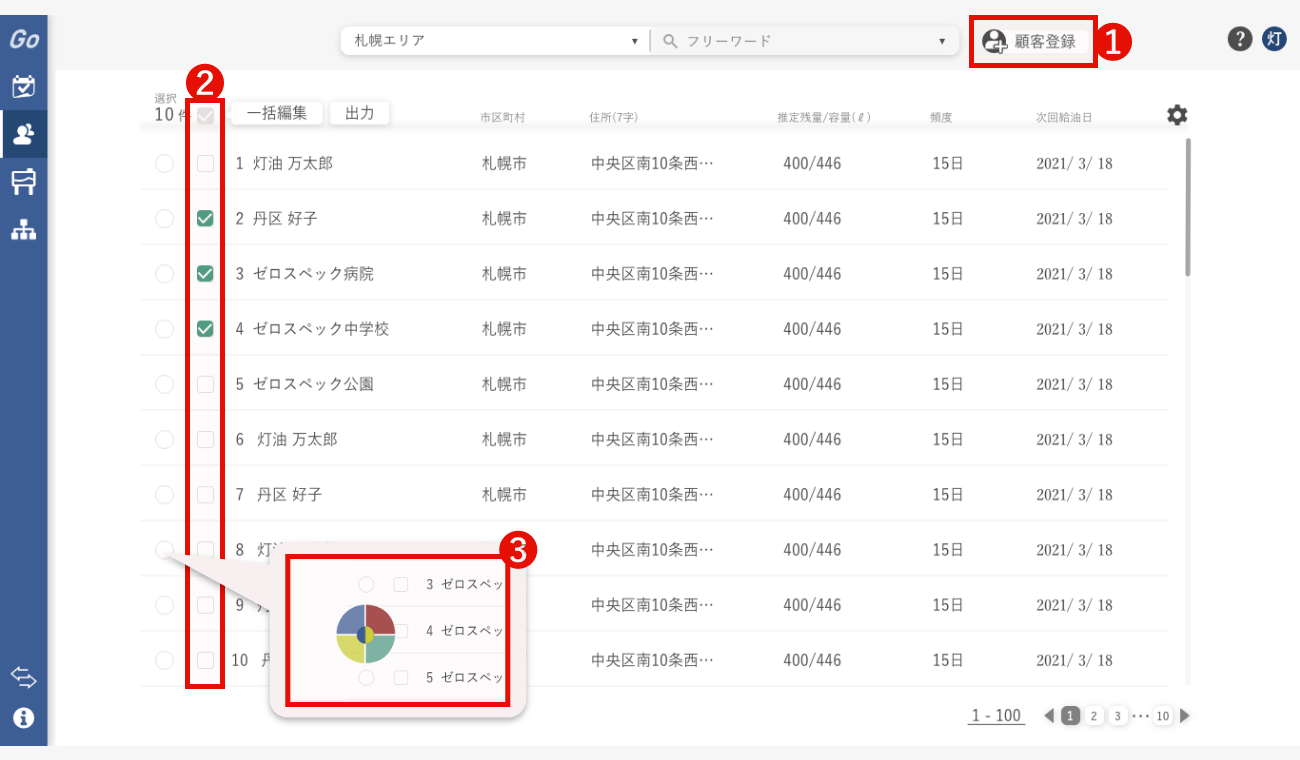Viewport: 1300px width, 760px height.
Task: Open the organization hierarchy sidebar icon
Action: tap(24, 230)
